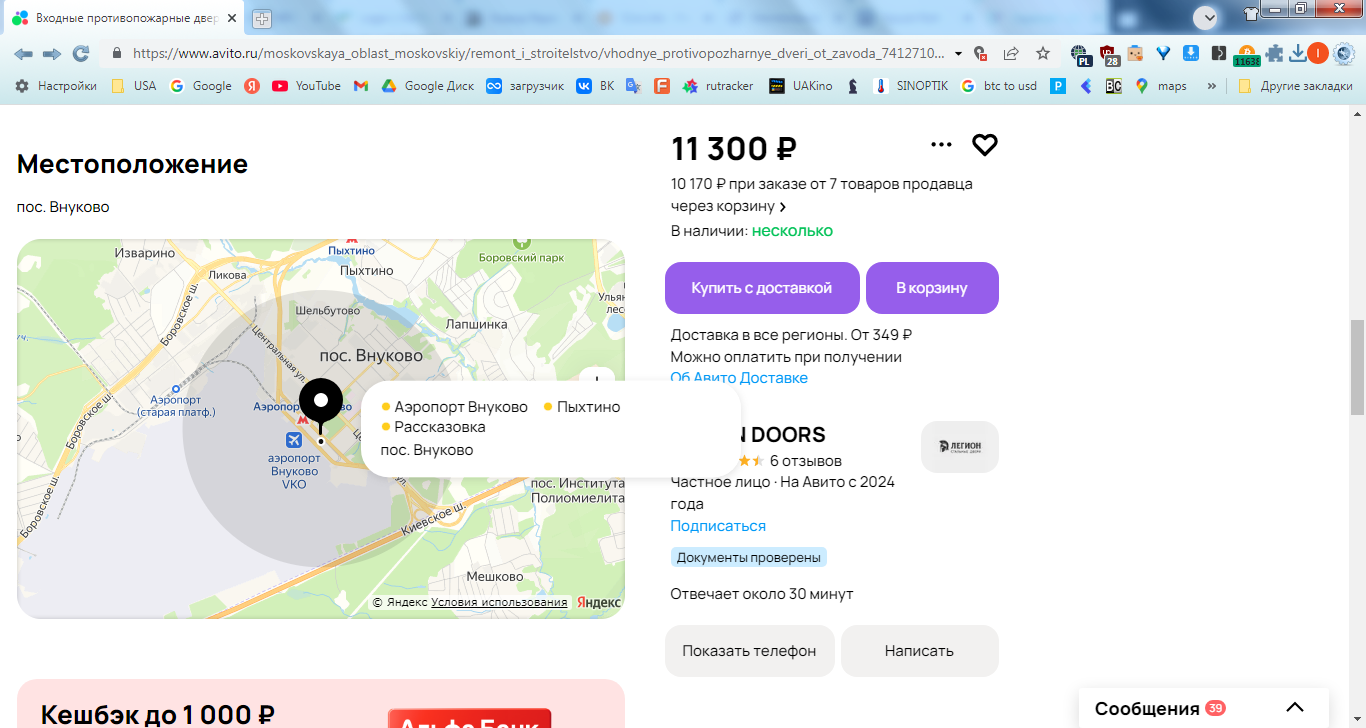Open Об Авито Доставке link
This screenshot has width=1366, height=728.
739,378
